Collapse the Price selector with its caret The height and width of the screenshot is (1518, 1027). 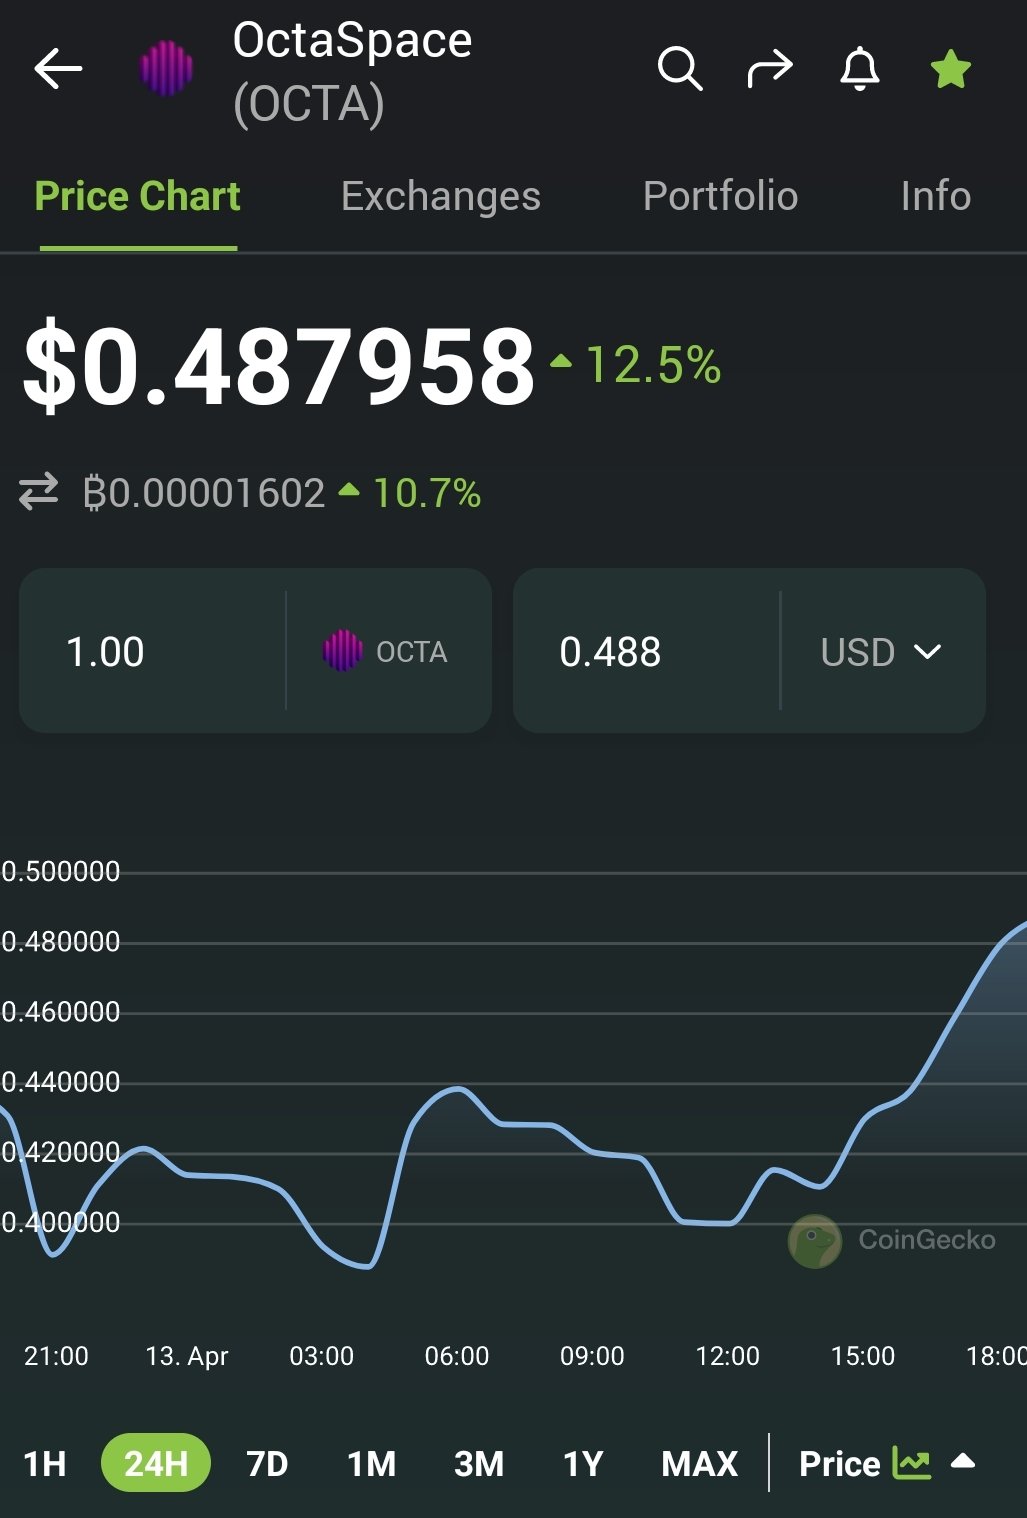pos(964,1461)
